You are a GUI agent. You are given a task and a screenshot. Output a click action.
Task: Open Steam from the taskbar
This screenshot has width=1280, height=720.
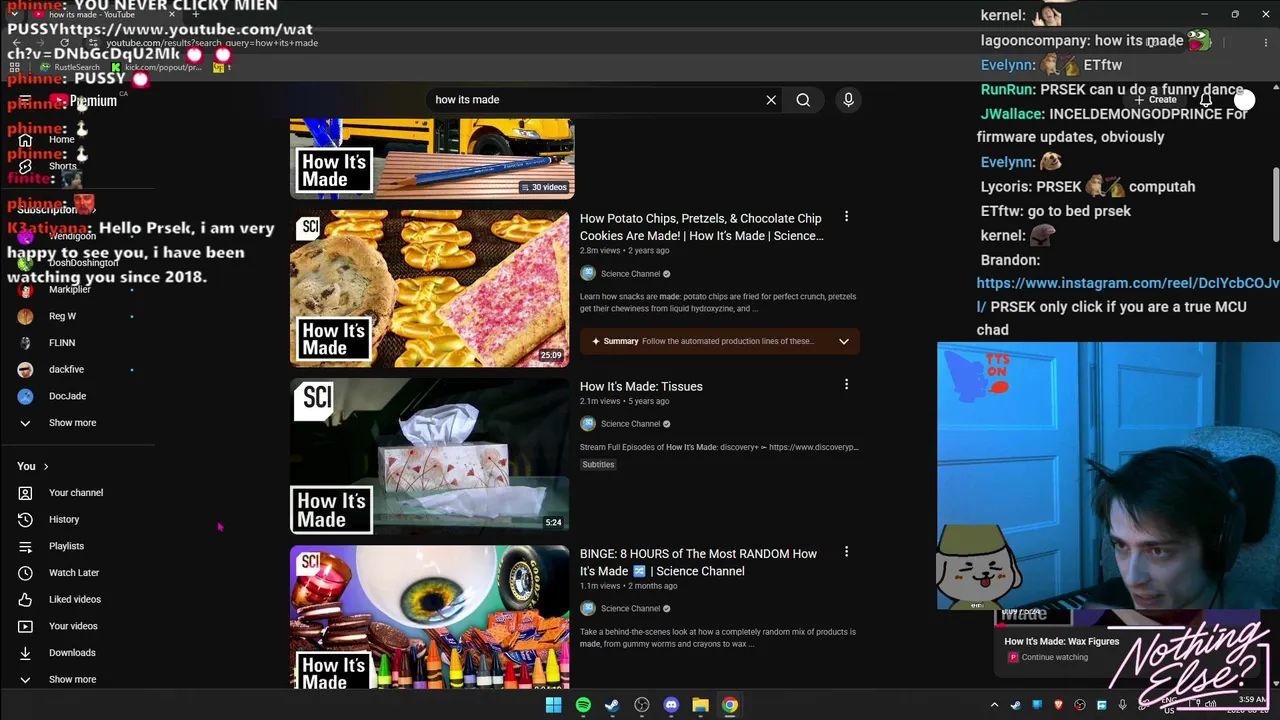[x=612, y=705]
